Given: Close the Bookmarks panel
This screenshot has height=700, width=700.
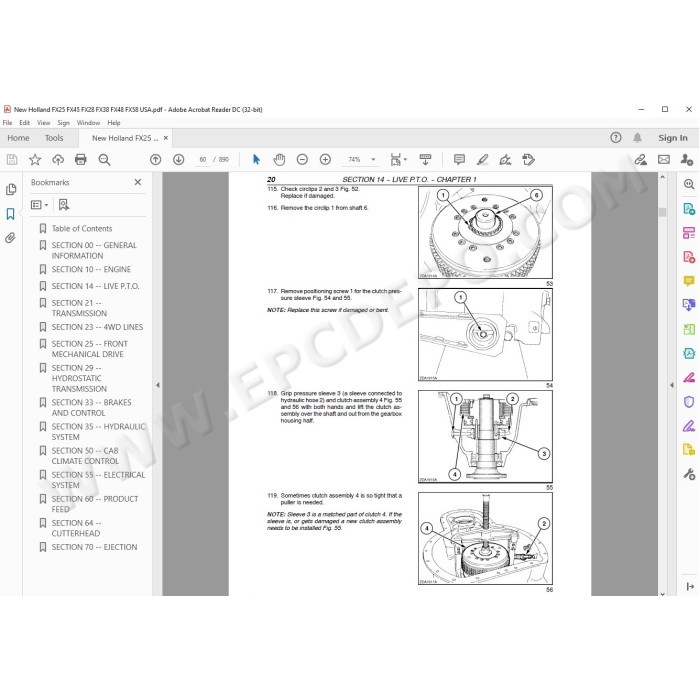Looking at the screenshot, I should click(138, 182).
